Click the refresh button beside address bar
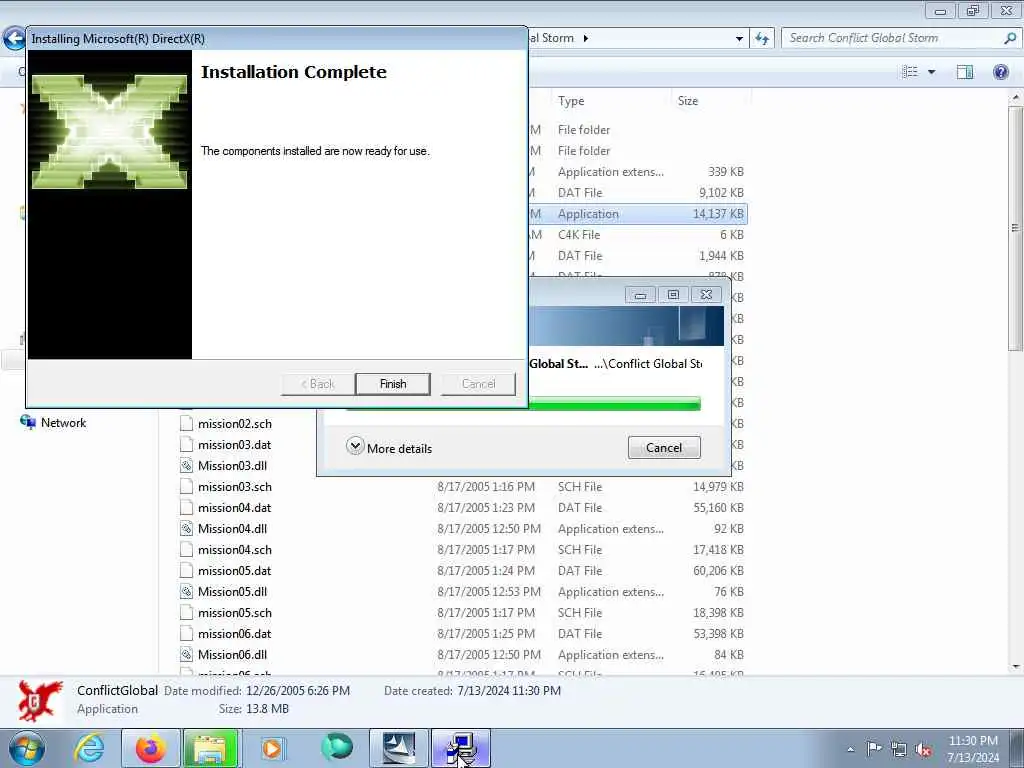This screenshot has width=1024, height=768. (761, 39)
